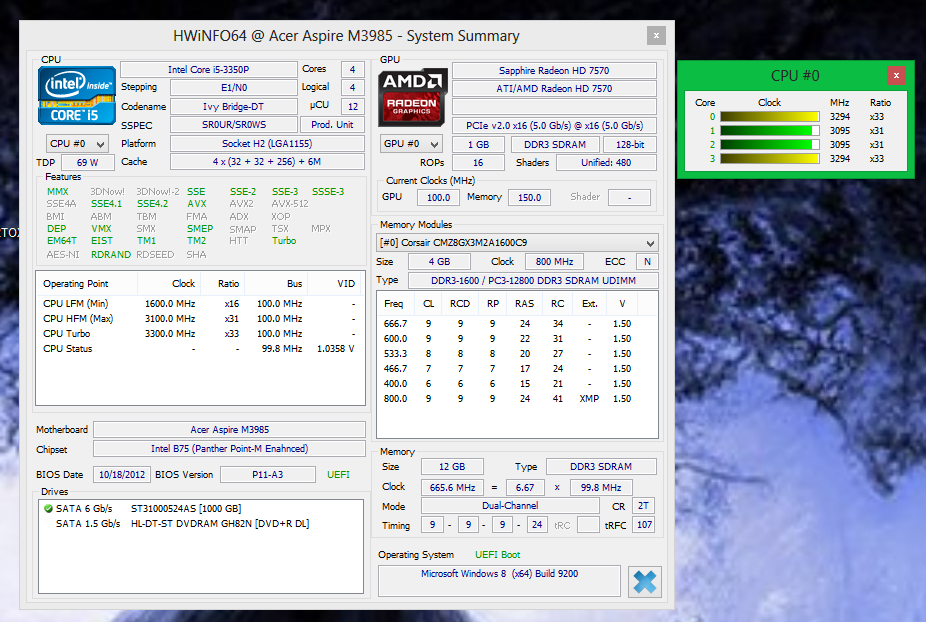Click the PCIe v2.0 x16 bus field
The width and height of the screenshot is (926, 622).
coord(554,125)
